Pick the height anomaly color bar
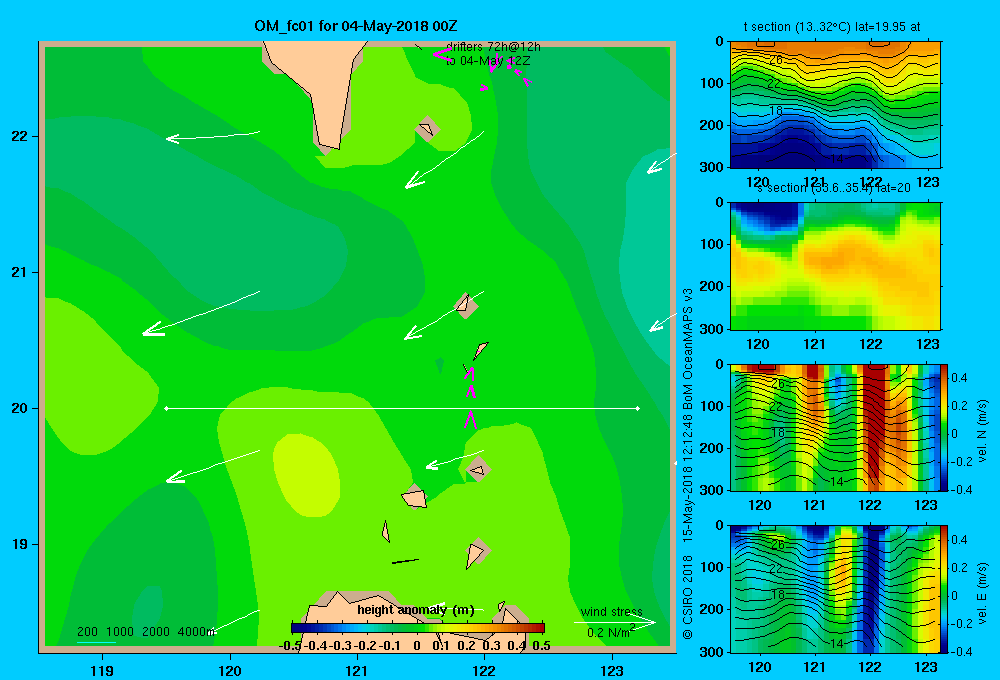Screen dimensions: 1000x680 pos(418,628)
